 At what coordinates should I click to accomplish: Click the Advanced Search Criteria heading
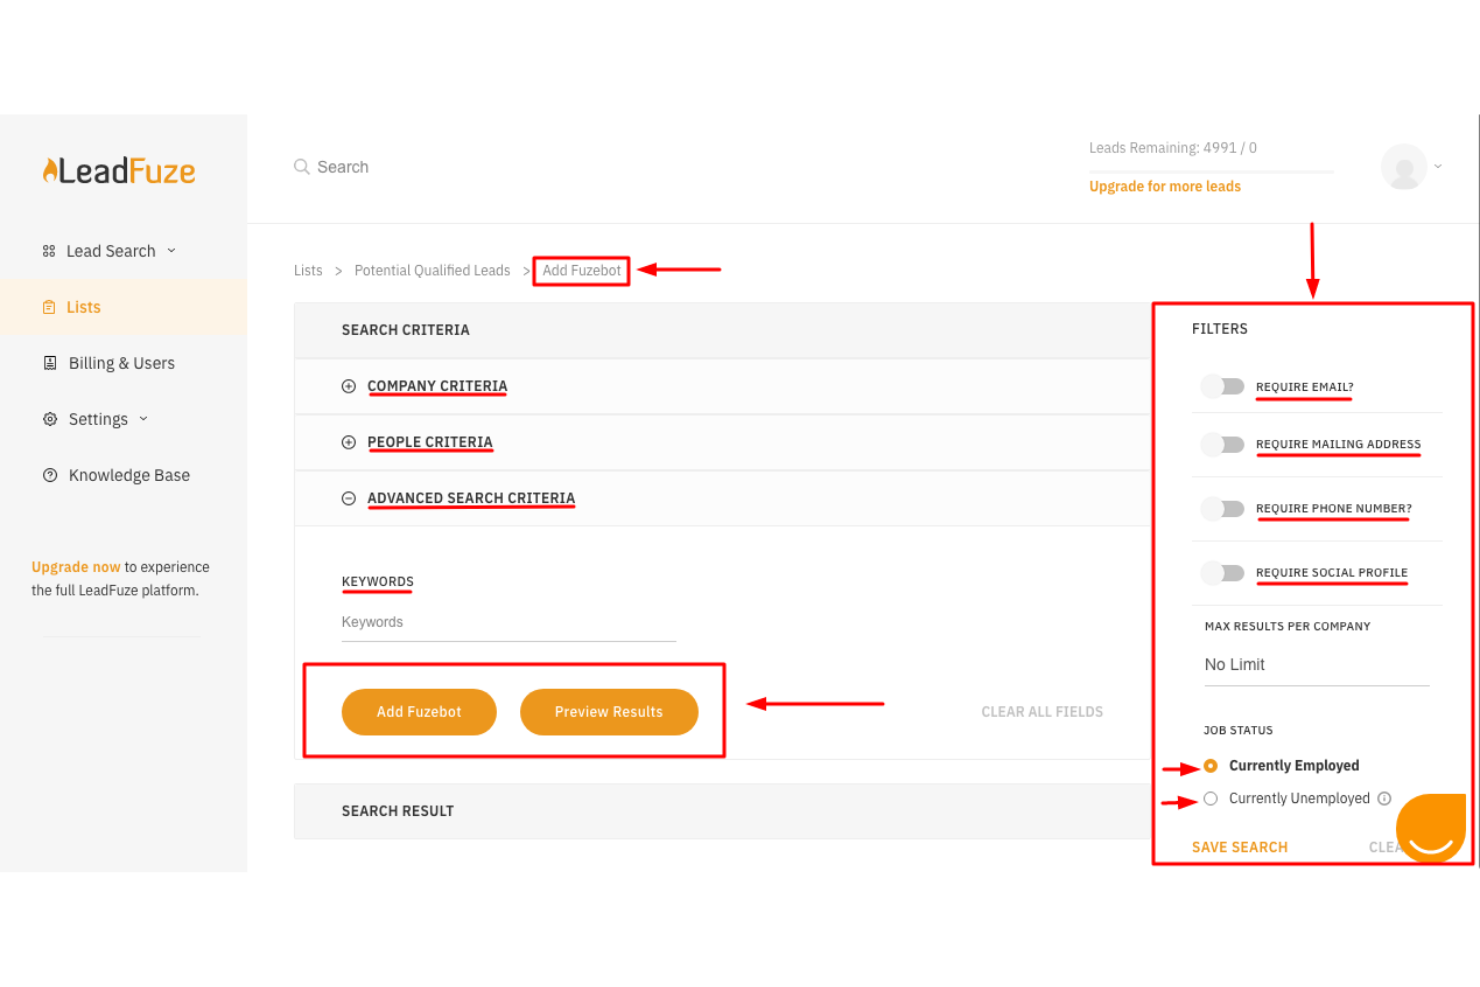(471, 498)
